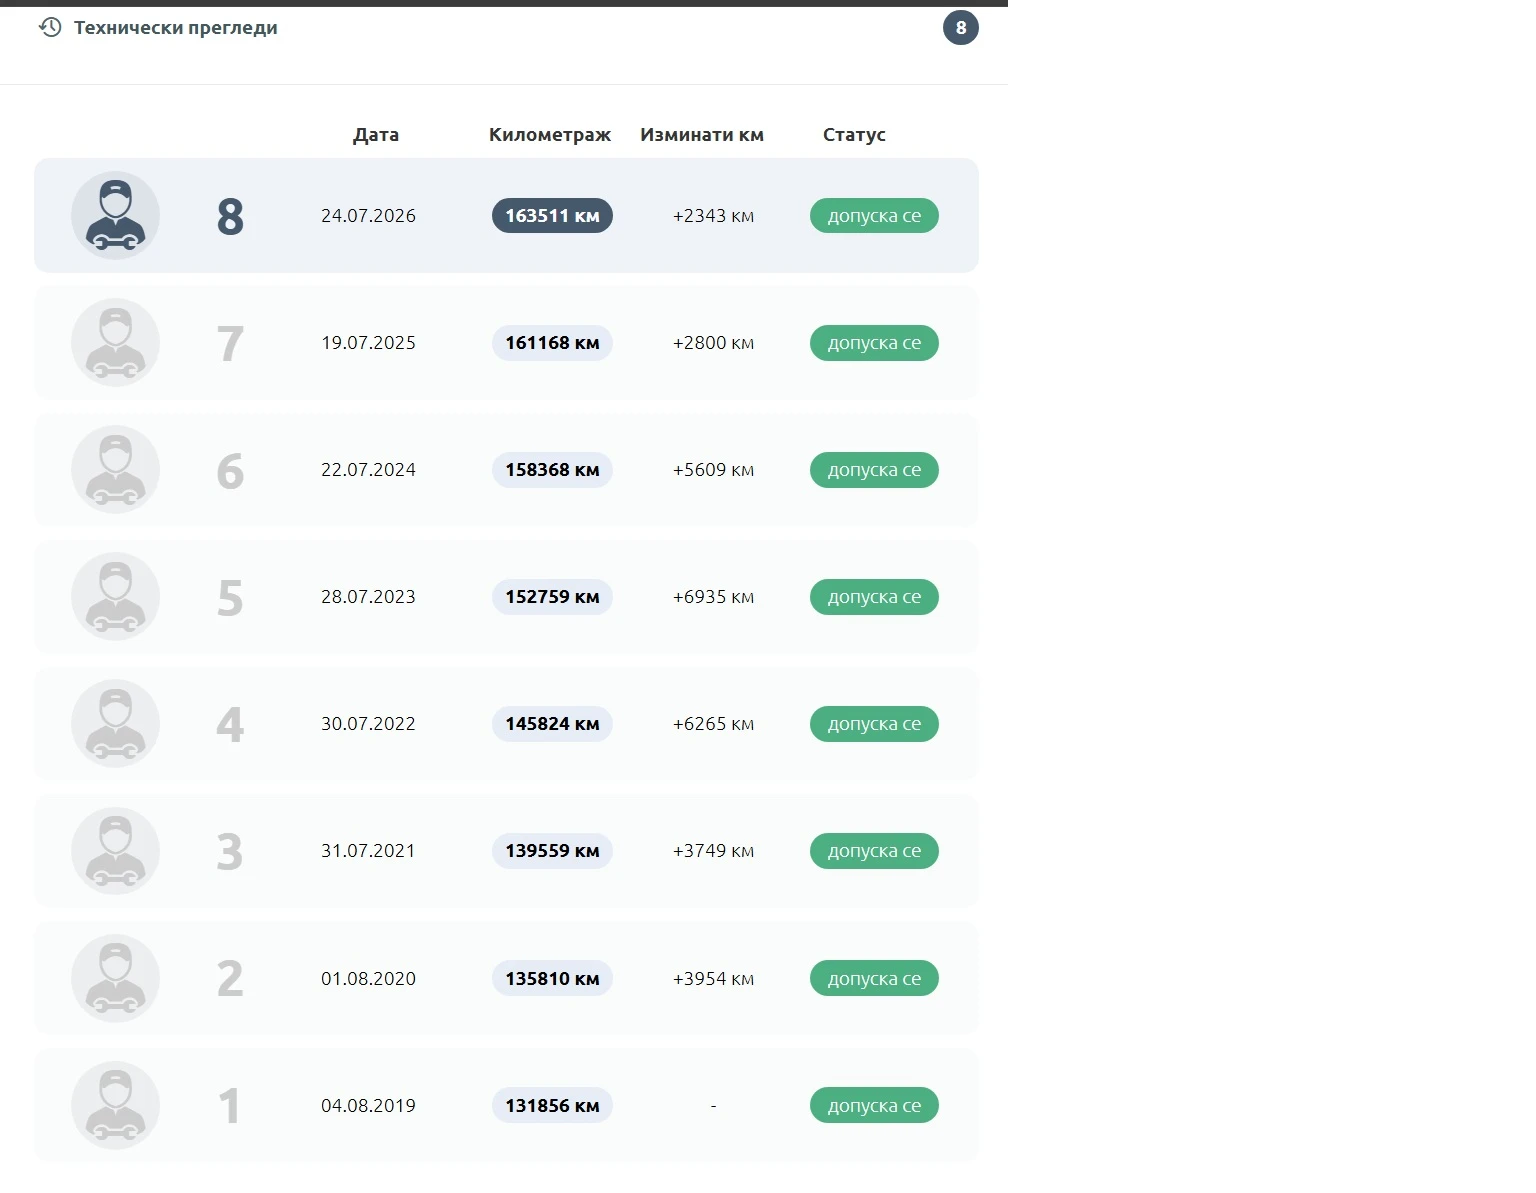Select mechanic avatar for inspection 4
The height and width of the screenshot is (1193, 1536).
pos(115,723)
